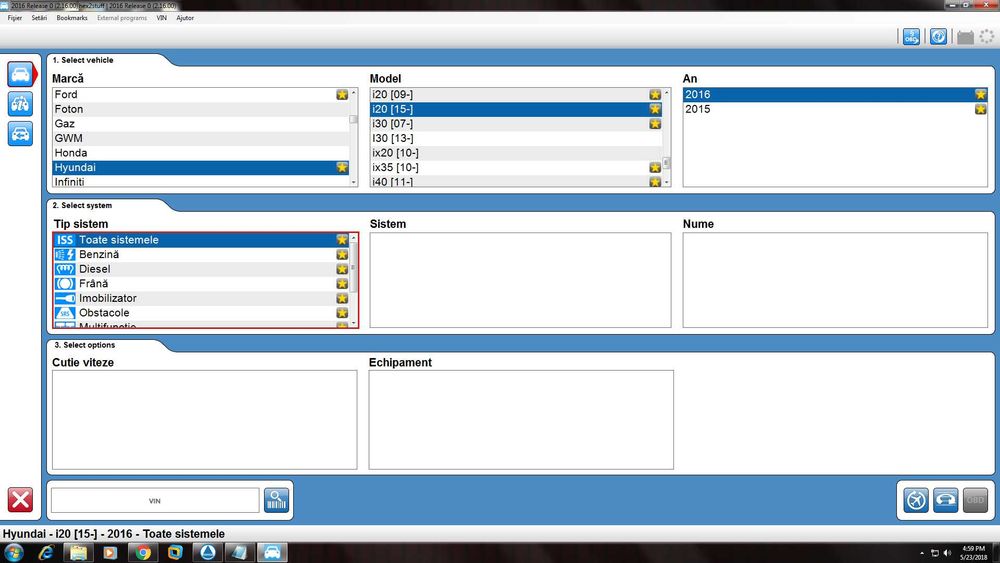Open the External programs menu

(122, 18)
